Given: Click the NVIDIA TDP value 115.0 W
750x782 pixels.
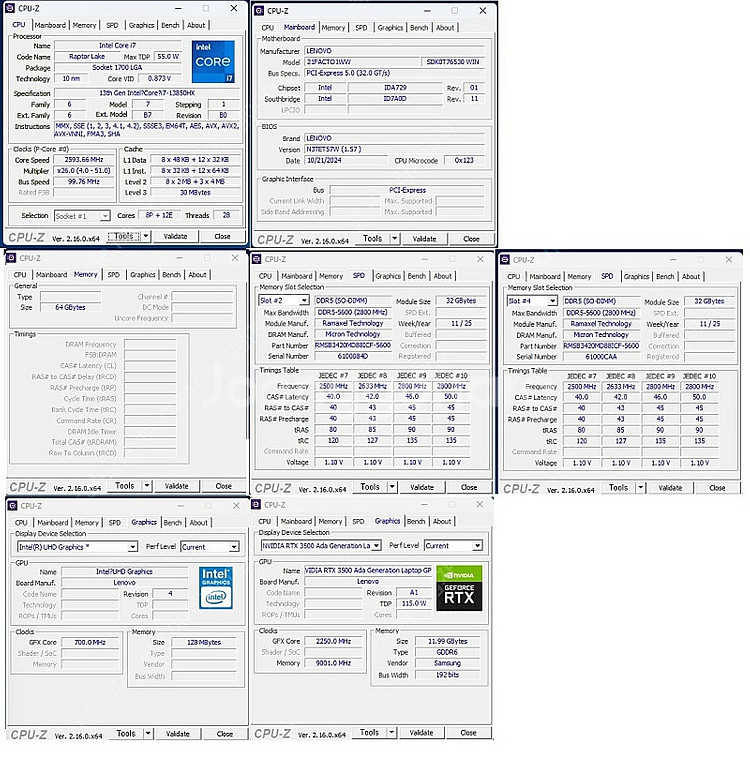Looking at the screenshot, I should [414, 603].
